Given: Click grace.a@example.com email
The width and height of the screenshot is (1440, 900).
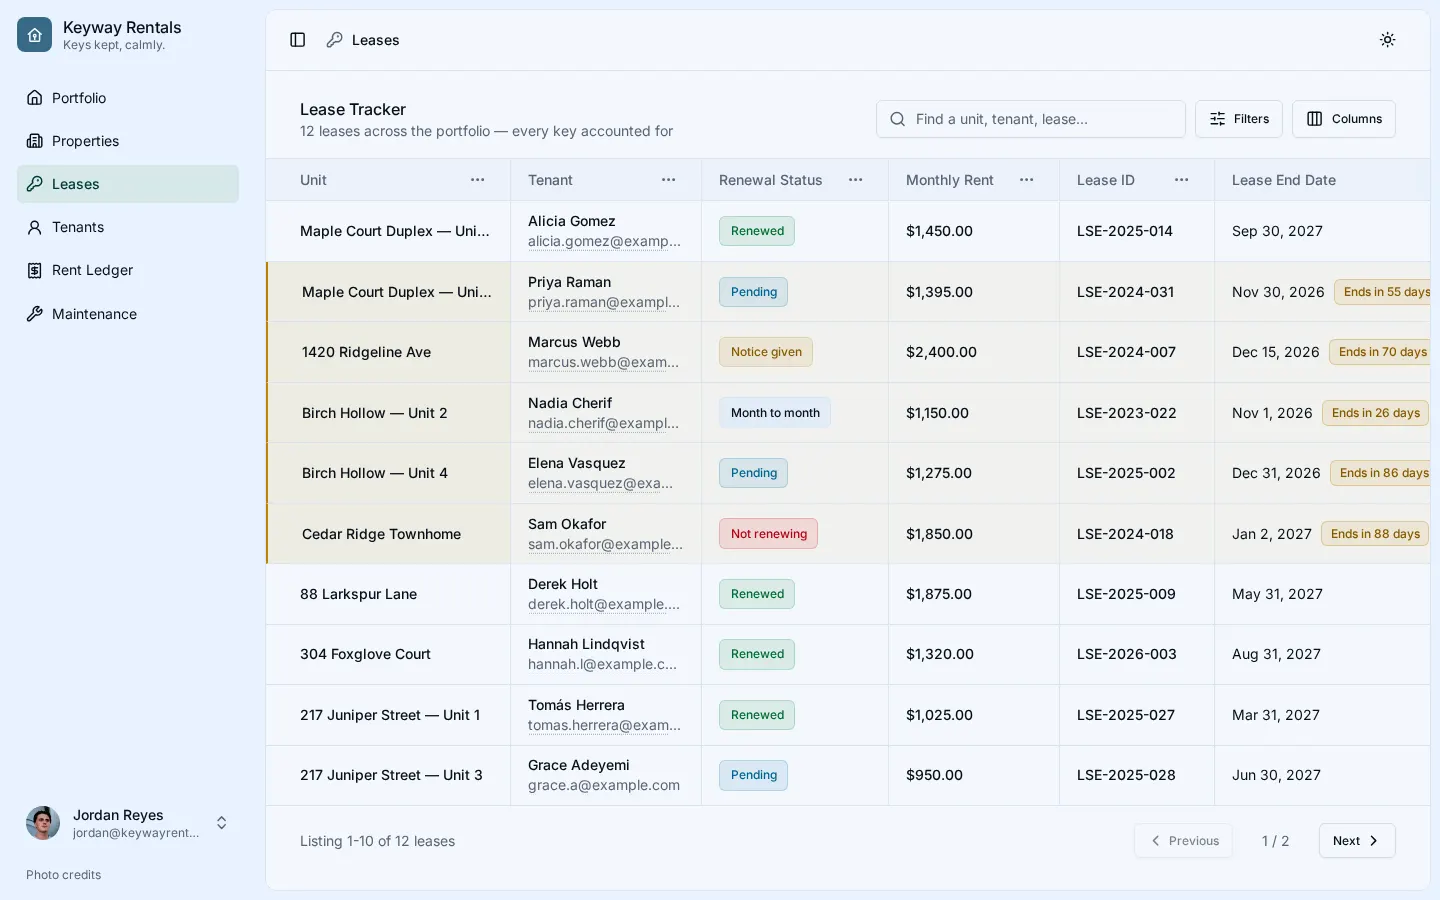Looking at the screenshot, I should tap(604, 786).
